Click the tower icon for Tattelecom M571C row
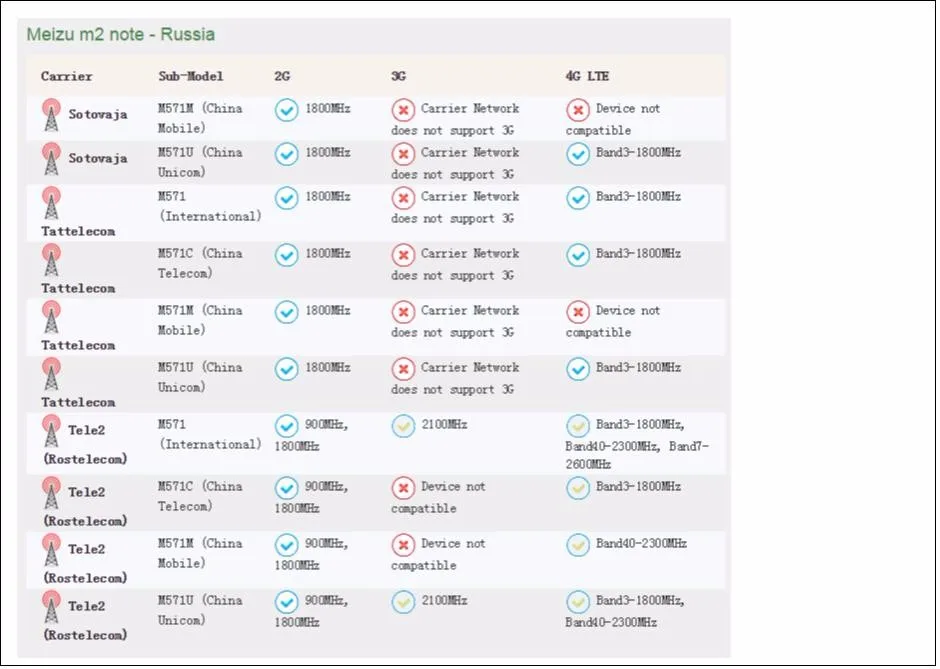The image size is (940, 669). [52, 260]
